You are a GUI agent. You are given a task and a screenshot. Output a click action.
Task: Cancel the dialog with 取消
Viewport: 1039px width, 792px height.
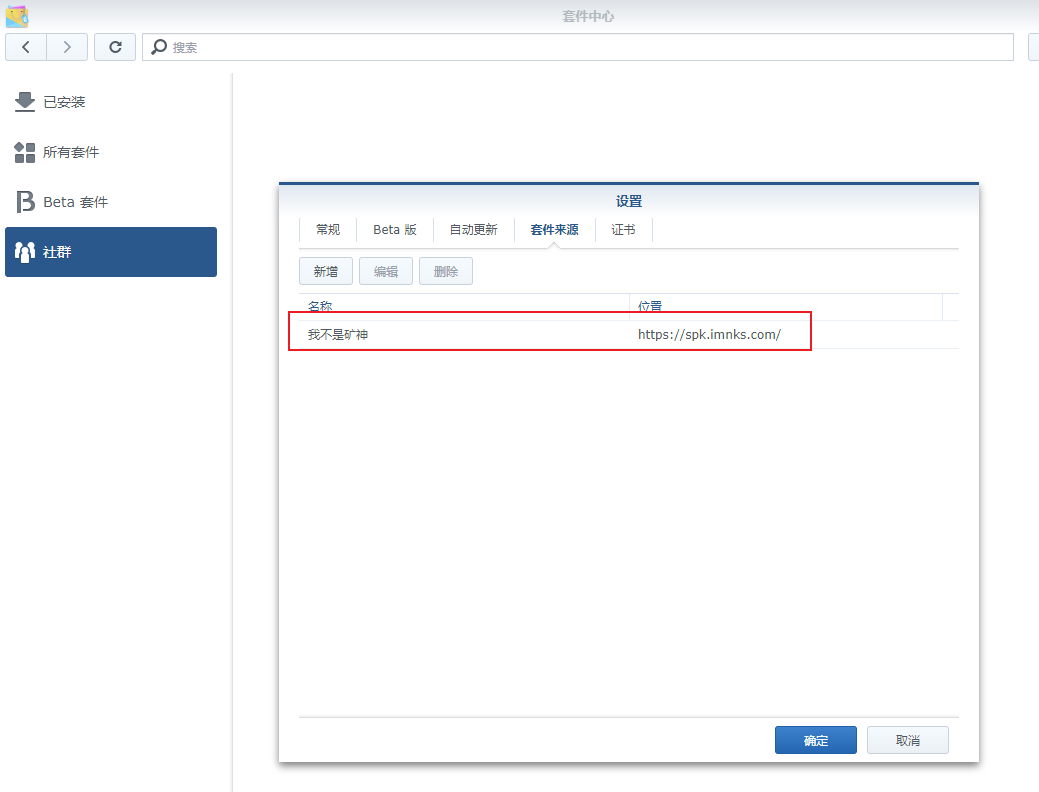[x=907, y=740]
